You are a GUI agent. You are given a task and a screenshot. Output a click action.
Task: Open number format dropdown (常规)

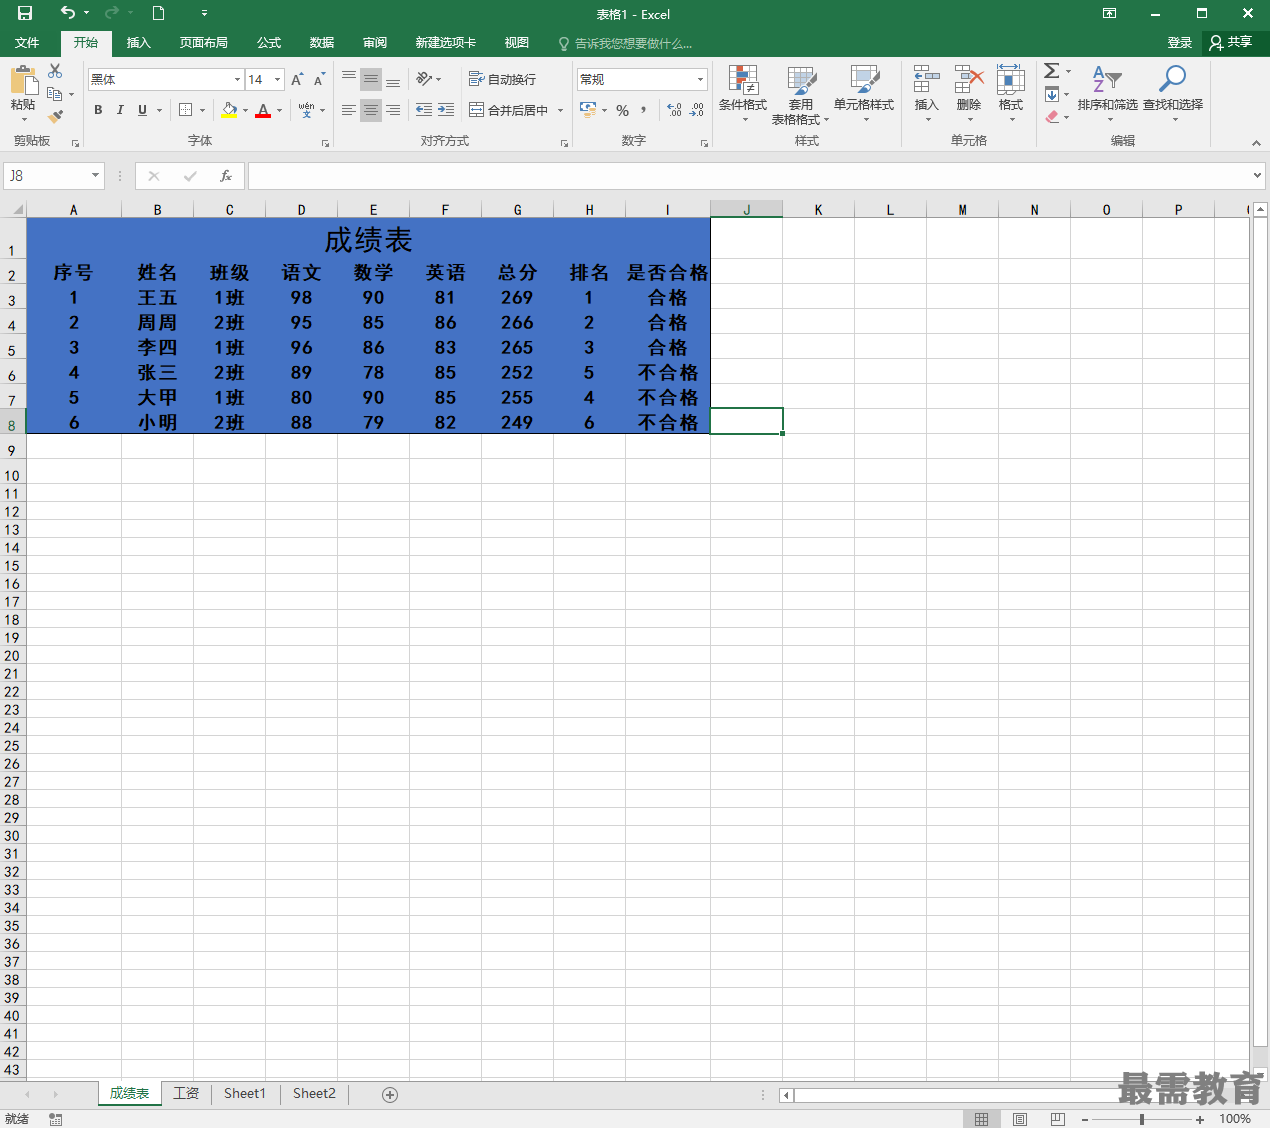[x=700, y=79]
